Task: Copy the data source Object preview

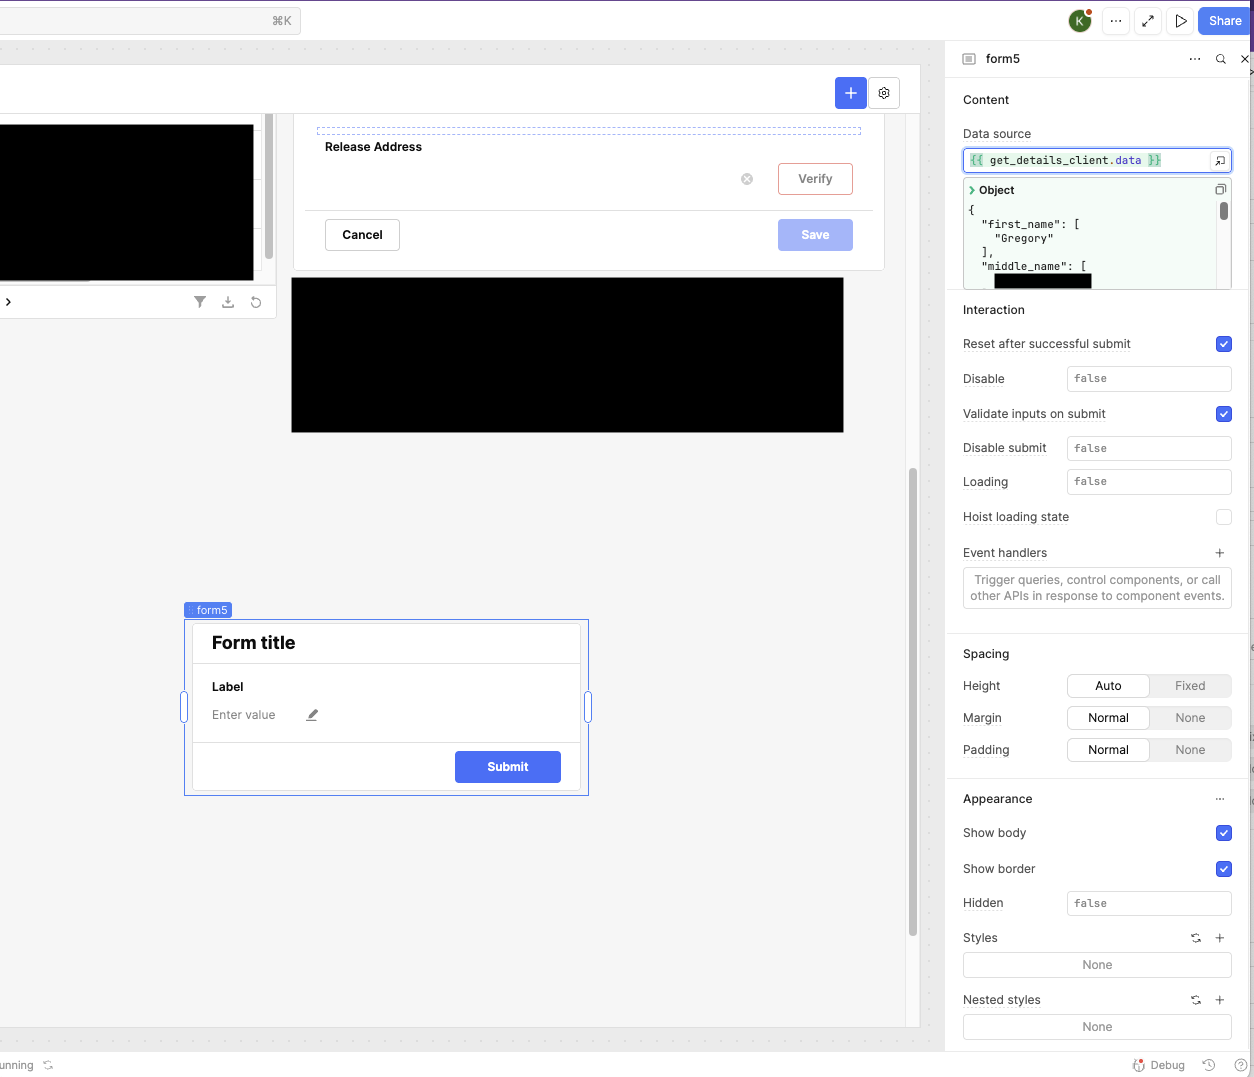Action: click(x=1220, y=190)
